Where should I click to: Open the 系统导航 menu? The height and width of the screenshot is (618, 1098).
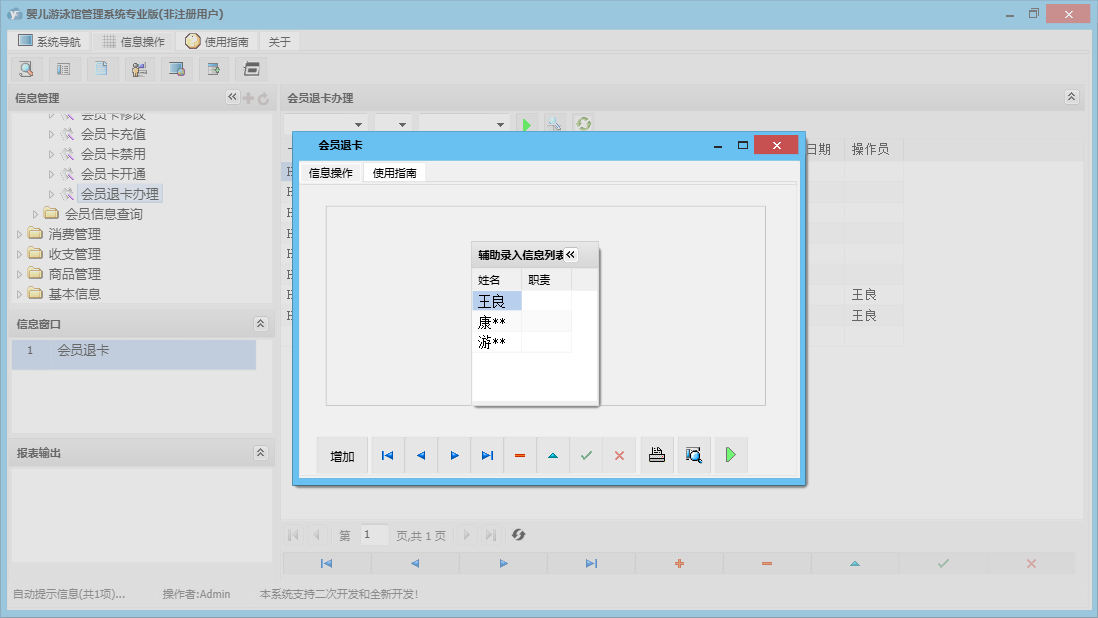coord(50,42)
